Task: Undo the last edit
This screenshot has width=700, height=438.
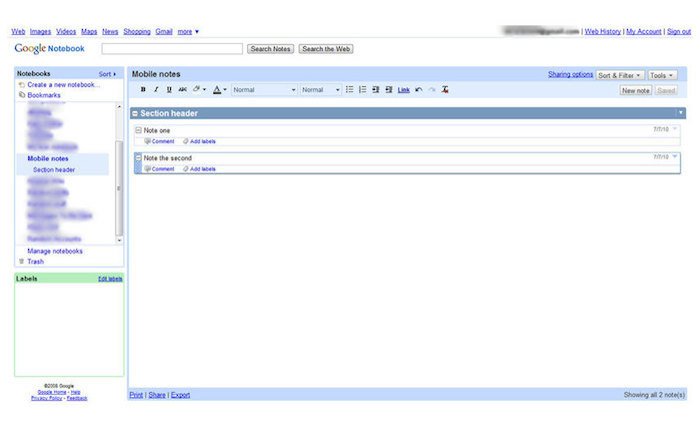Action: point(418,90)
